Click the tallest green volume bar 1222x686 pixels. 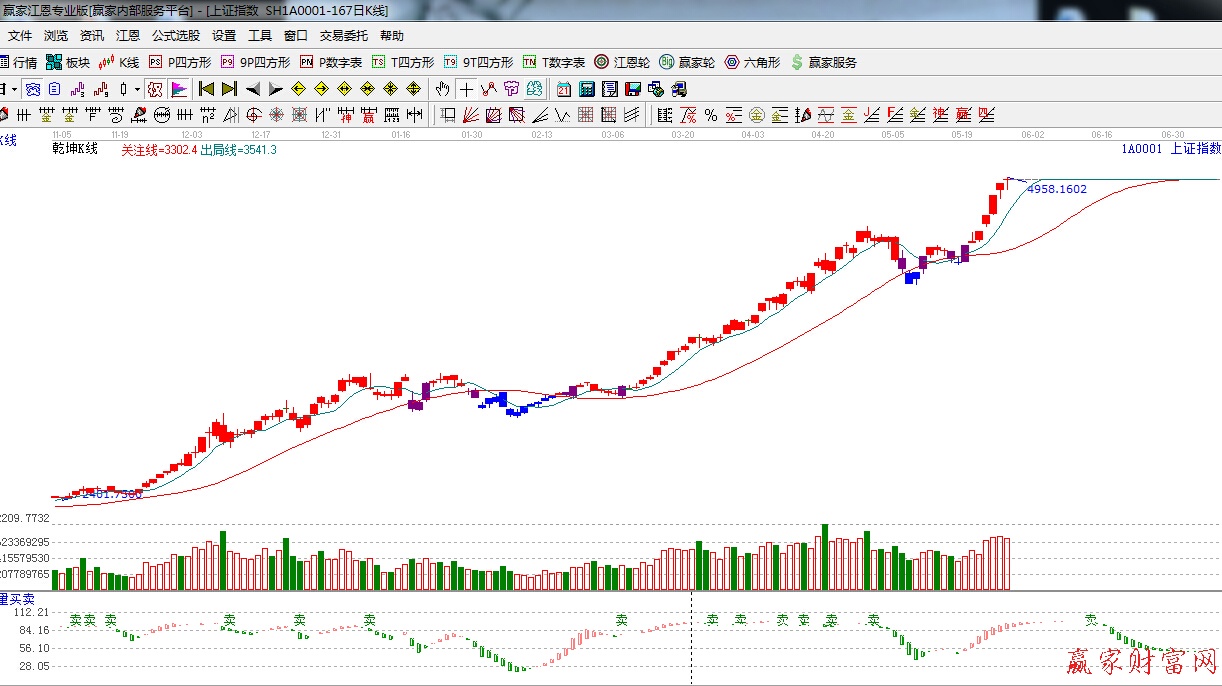click(x=825, y=557)
